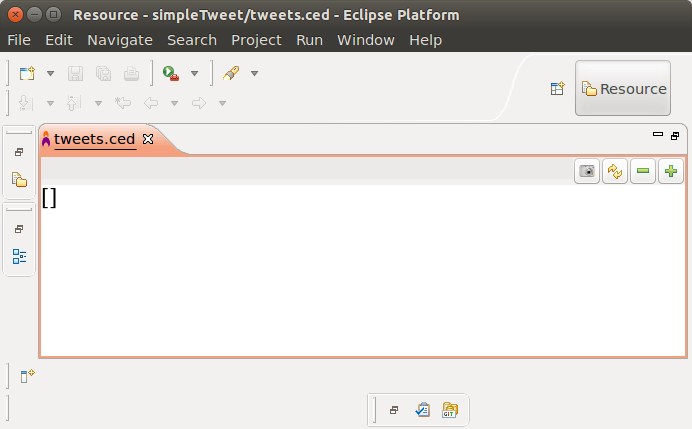Screen dimensions: 692x429
Task: Expand the Search tool dropdown arrow
Action: tap(254, 73)
